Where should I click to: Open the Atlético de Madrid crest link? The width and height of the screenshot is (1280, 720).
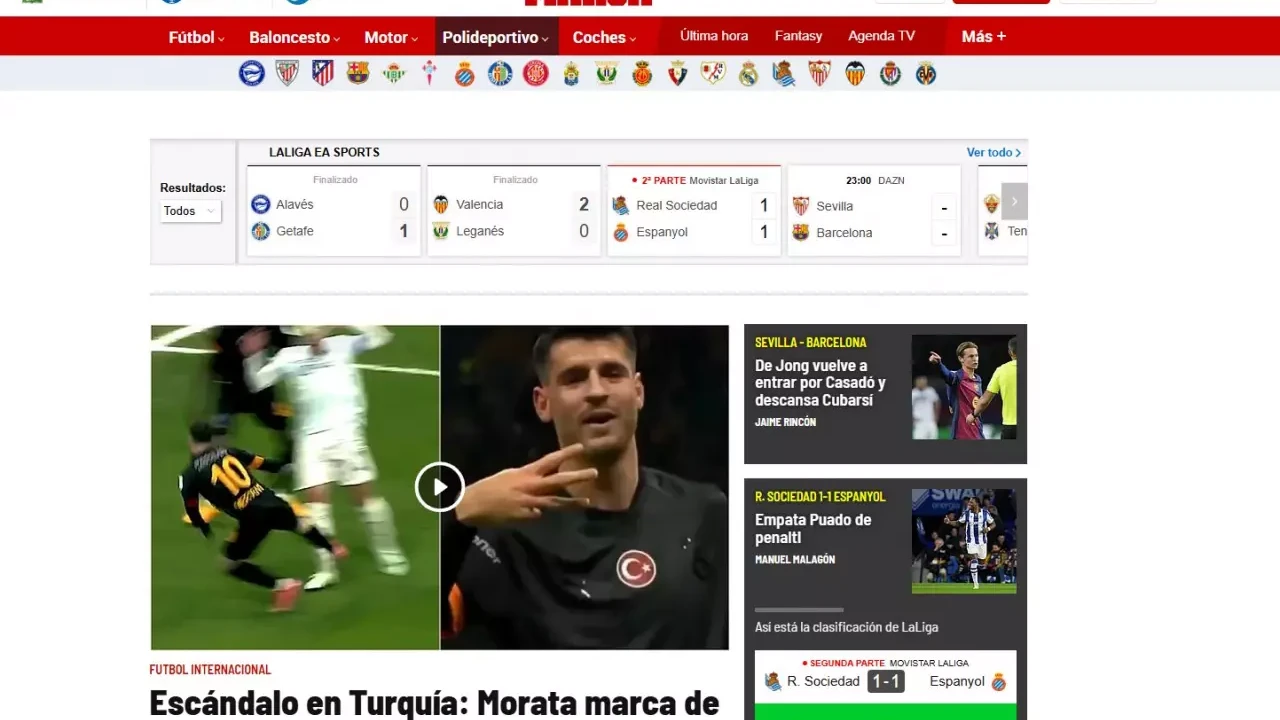point(322,73)
